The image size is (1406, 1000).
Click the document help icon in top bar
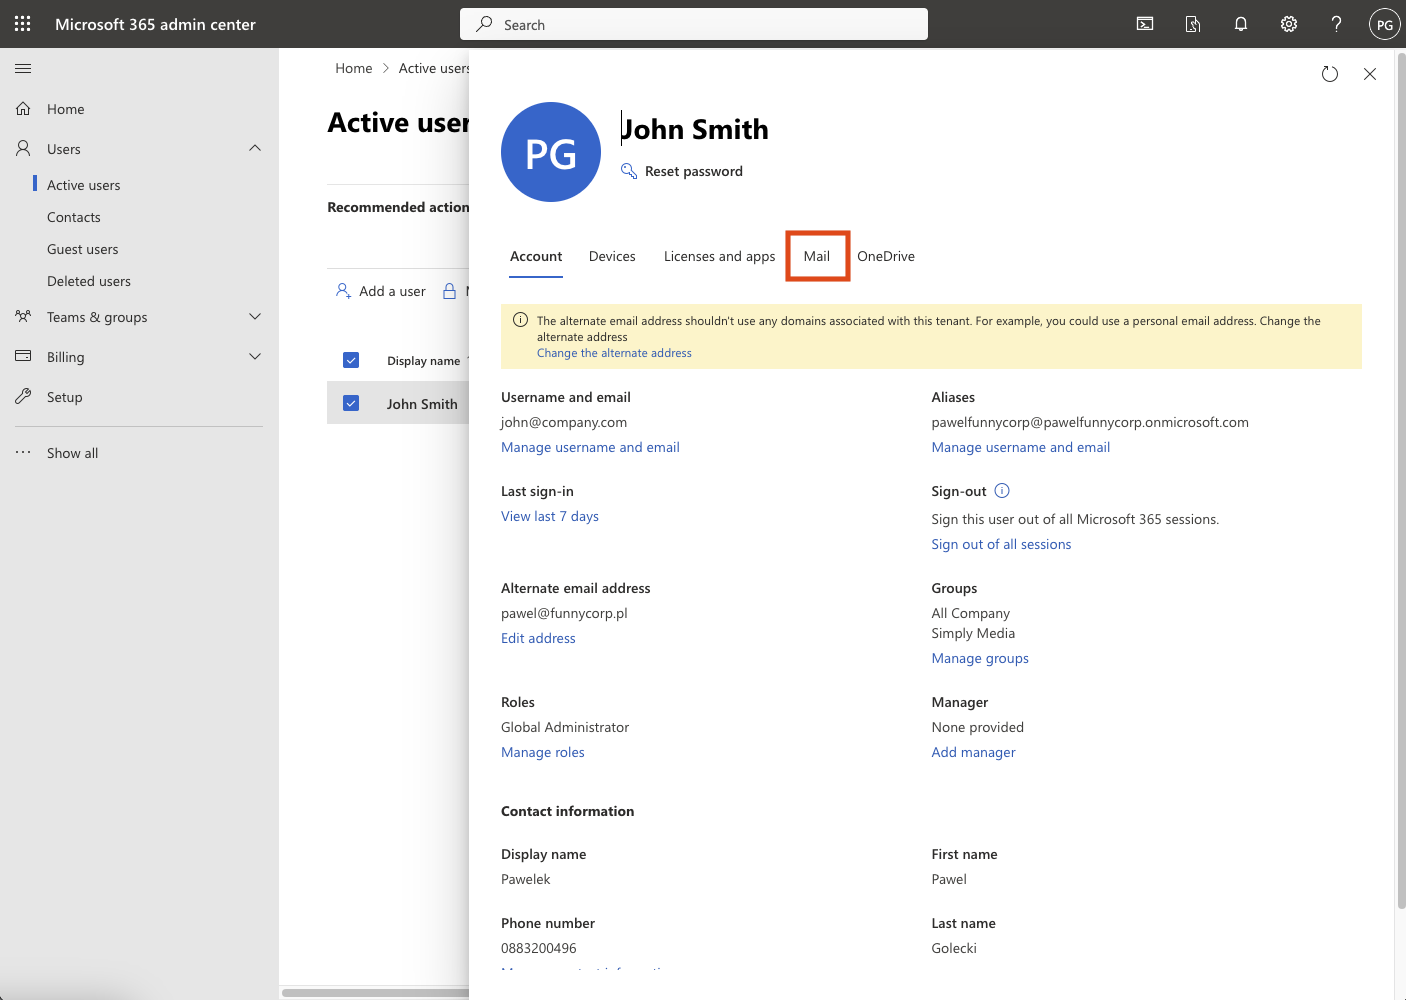[1193, 24]
